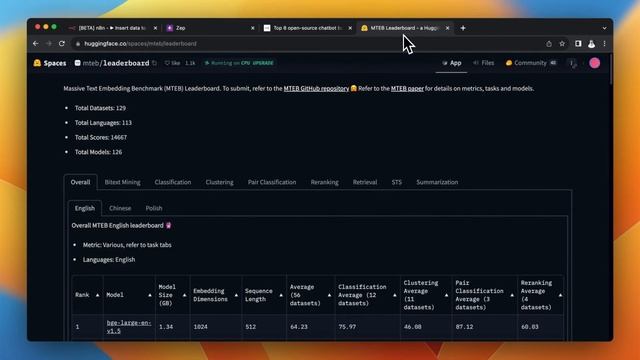The width and height of the screenshot is (640, 360).
Task: Open the Files tab
Action: pos(484,63)
